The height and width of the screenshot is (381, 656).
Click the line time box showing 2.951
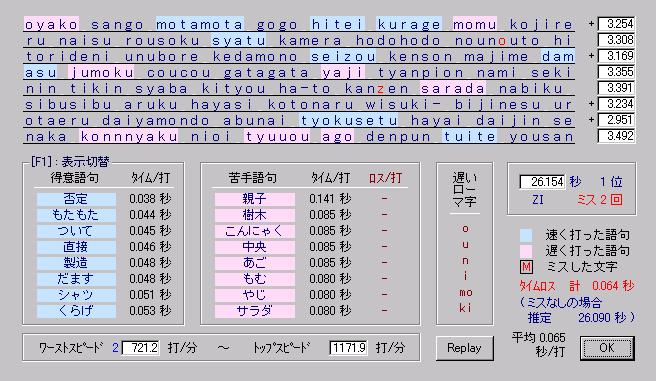[616, 120]
